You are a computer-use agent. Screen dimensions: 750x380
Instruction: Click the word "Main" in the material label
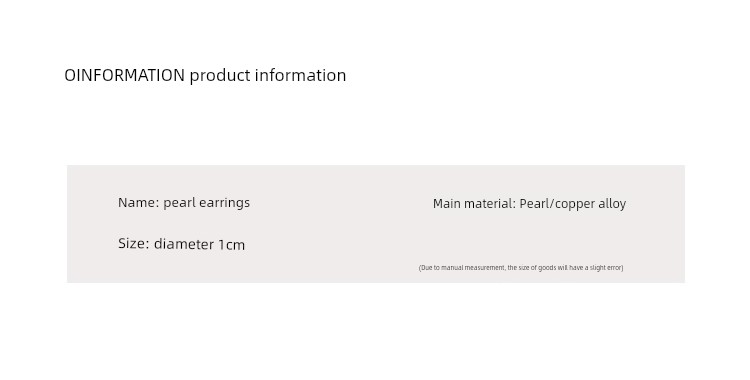(x=447, y=204)
